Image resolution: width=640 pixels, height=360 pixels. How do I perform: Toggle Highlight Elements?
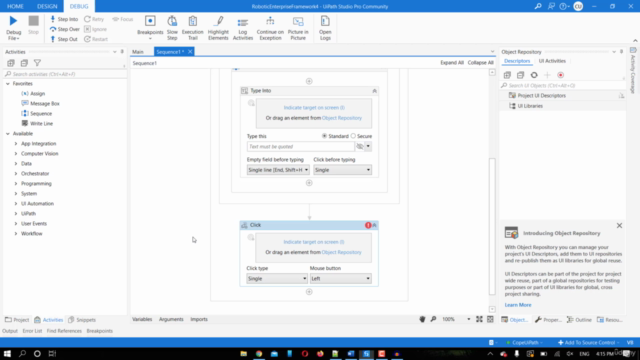tap(218, 28)
